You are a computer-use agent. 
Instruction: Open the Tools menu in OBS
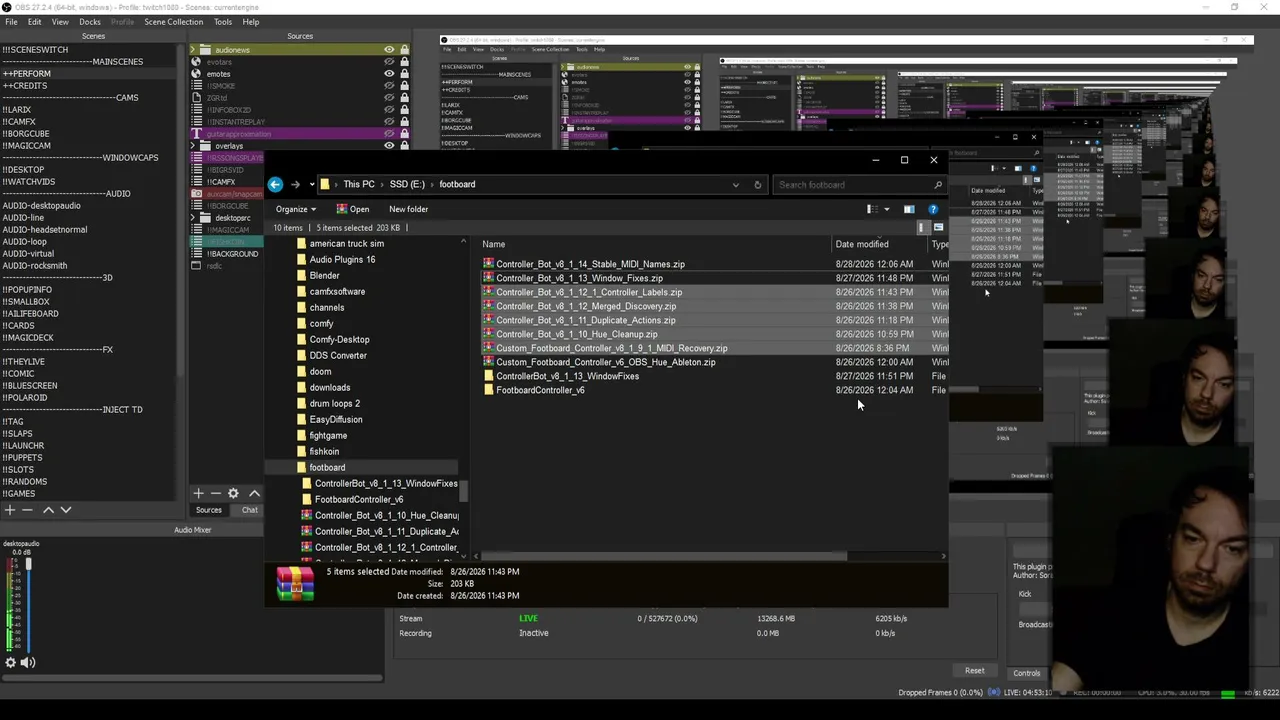(223, 22)
